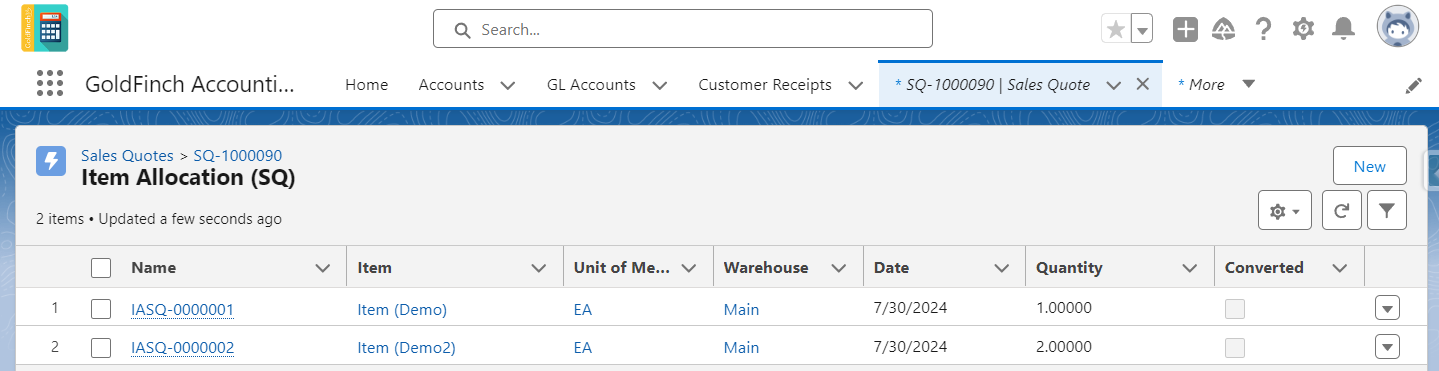Click the pencil to edit navigation bar
This screenshot has width=1439, height=371.
1413,85
